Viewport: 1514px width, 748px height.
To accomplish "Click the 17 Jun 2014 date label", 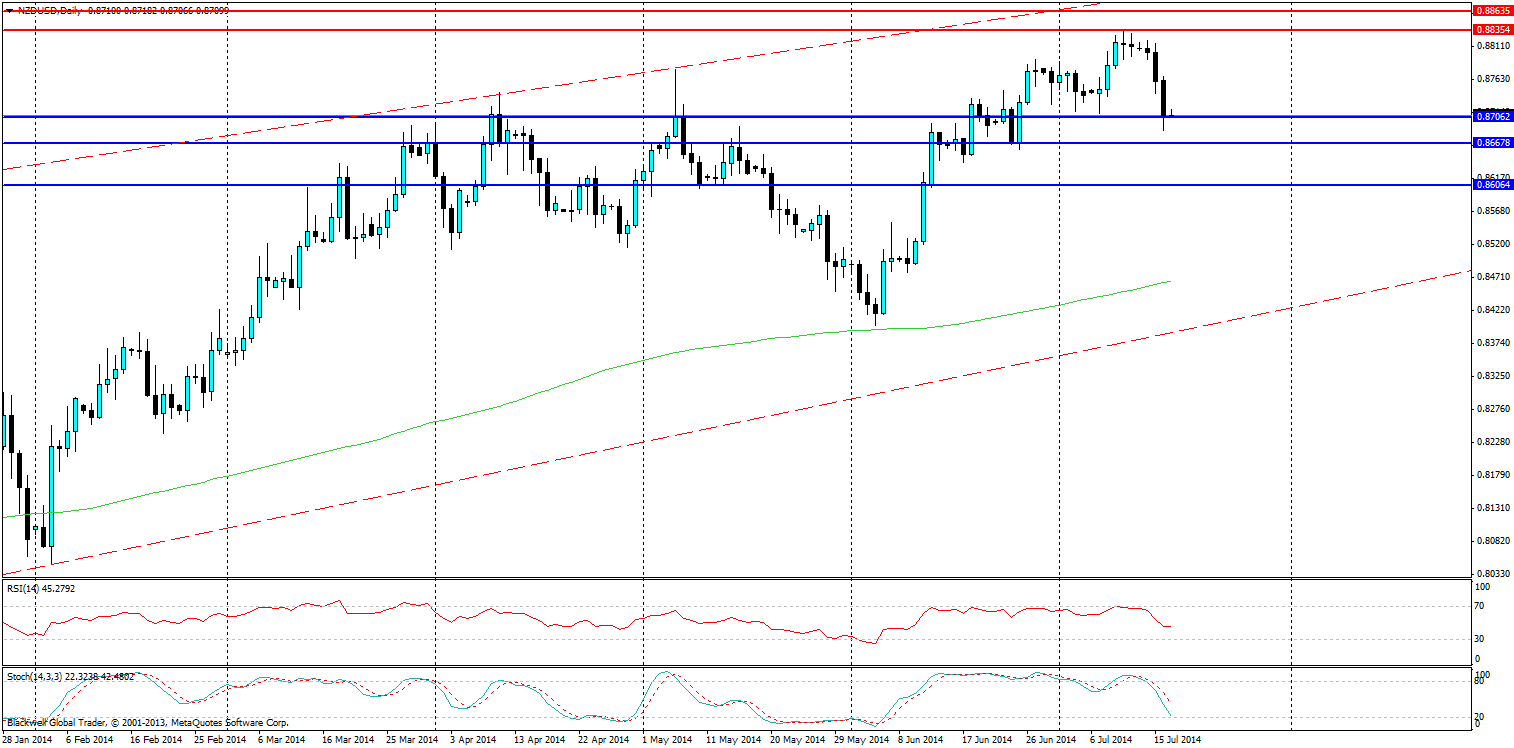I will pos(988,740).
